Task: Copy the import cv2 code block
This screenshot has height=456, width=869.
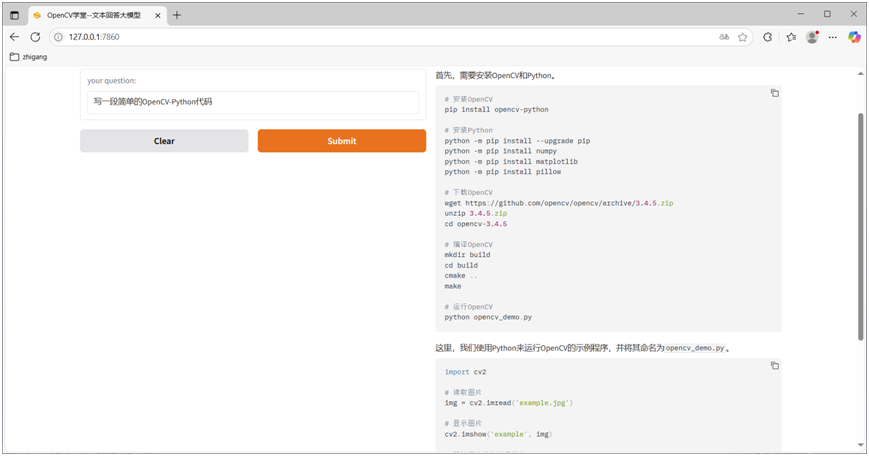Action: 774,366
